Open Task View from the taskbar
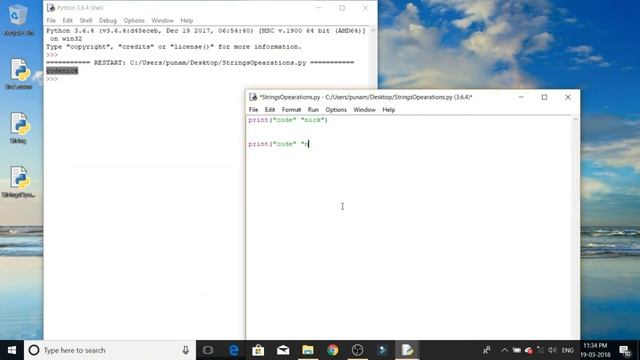640x360 pixels. 208,350
